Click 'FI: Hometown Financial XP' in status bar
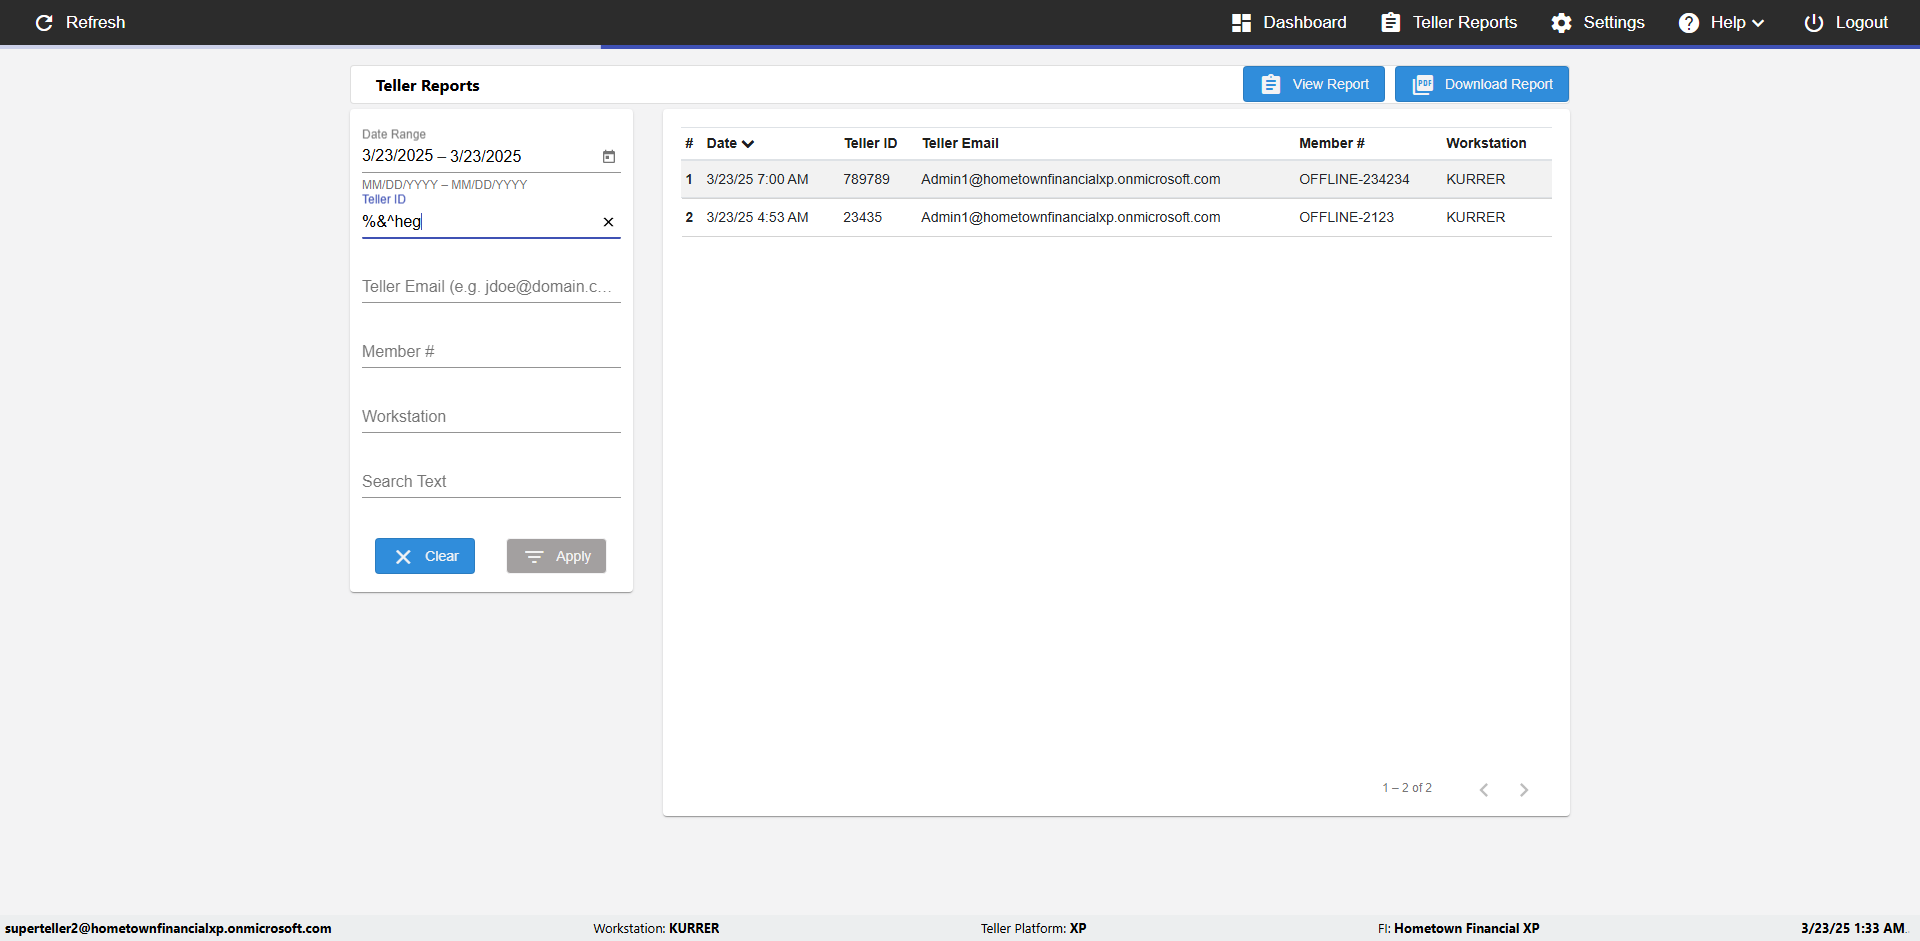 point(1458,928)
